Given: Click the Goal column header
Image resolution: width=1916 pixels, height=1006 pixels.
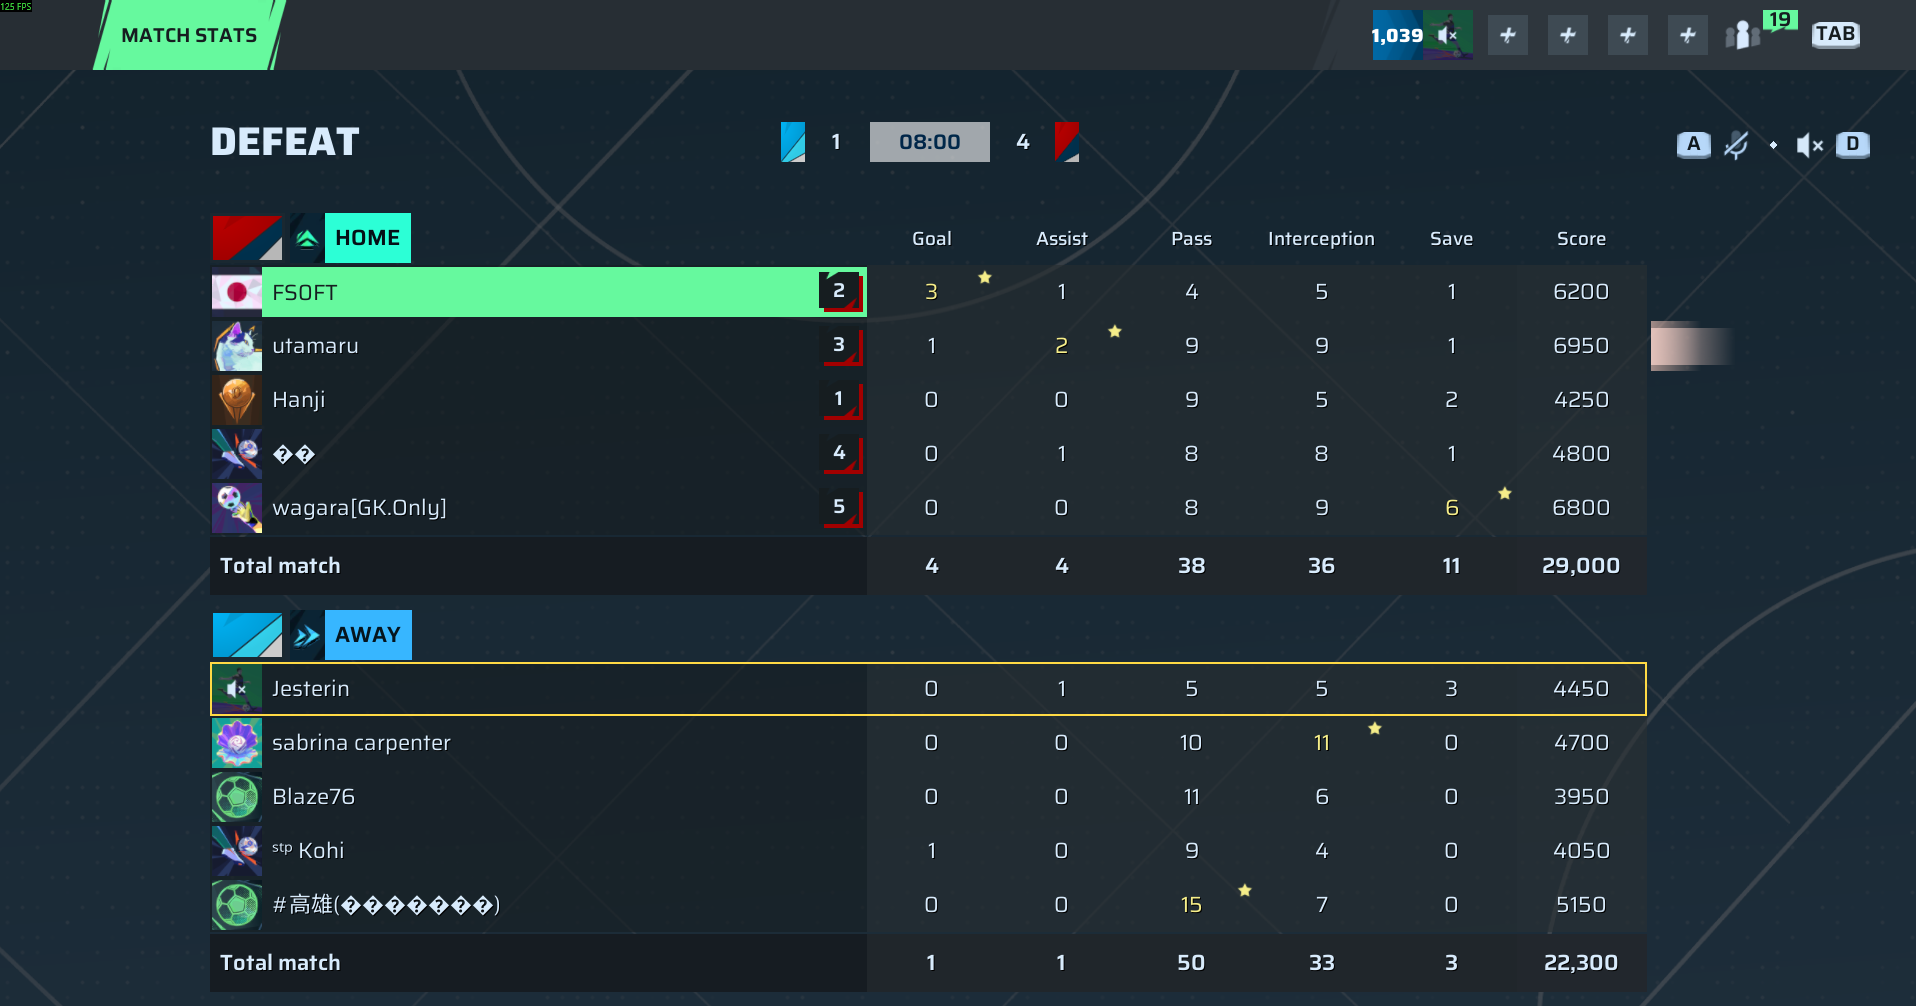Looking at the screenshot, I should (931, 239).
